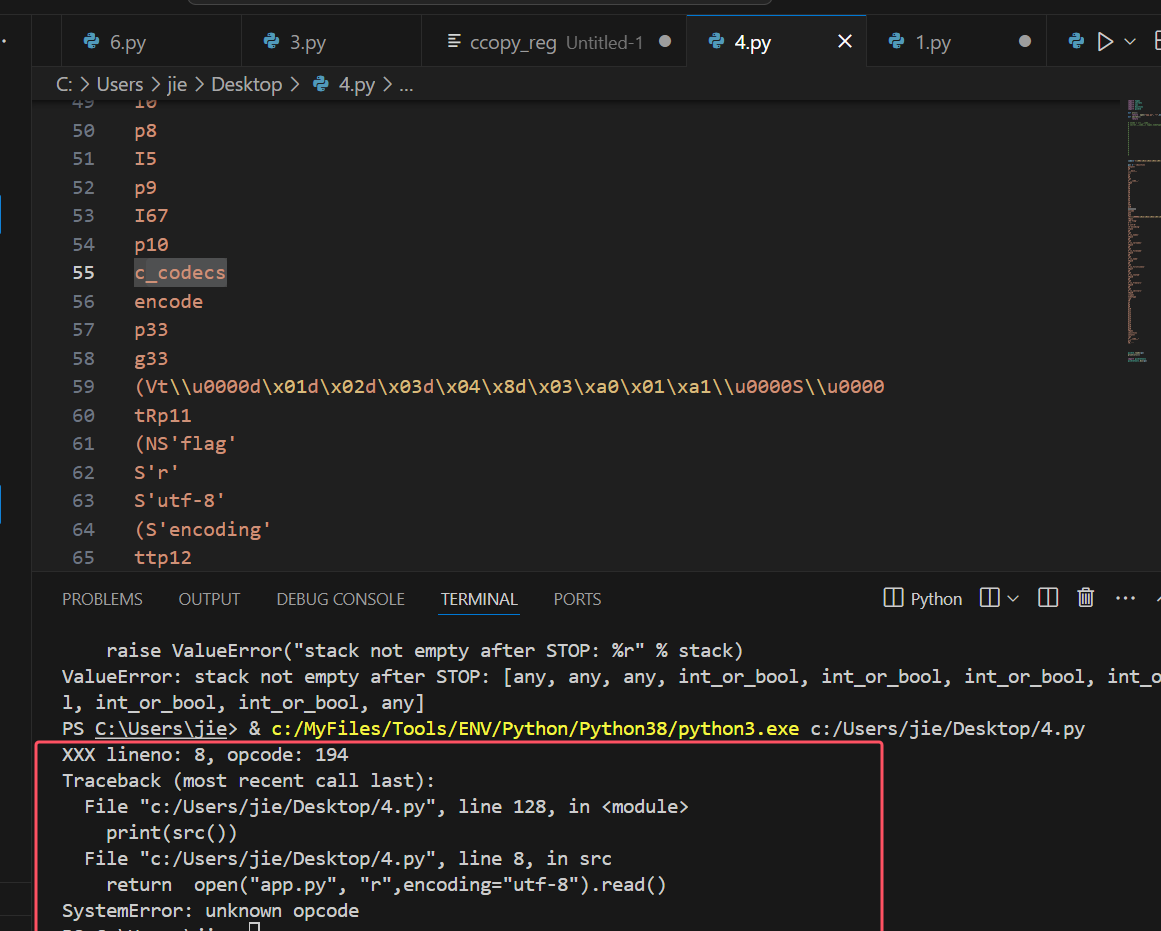
Task: Click line number 55 in gutter
Action: click(x=84, y=273)
